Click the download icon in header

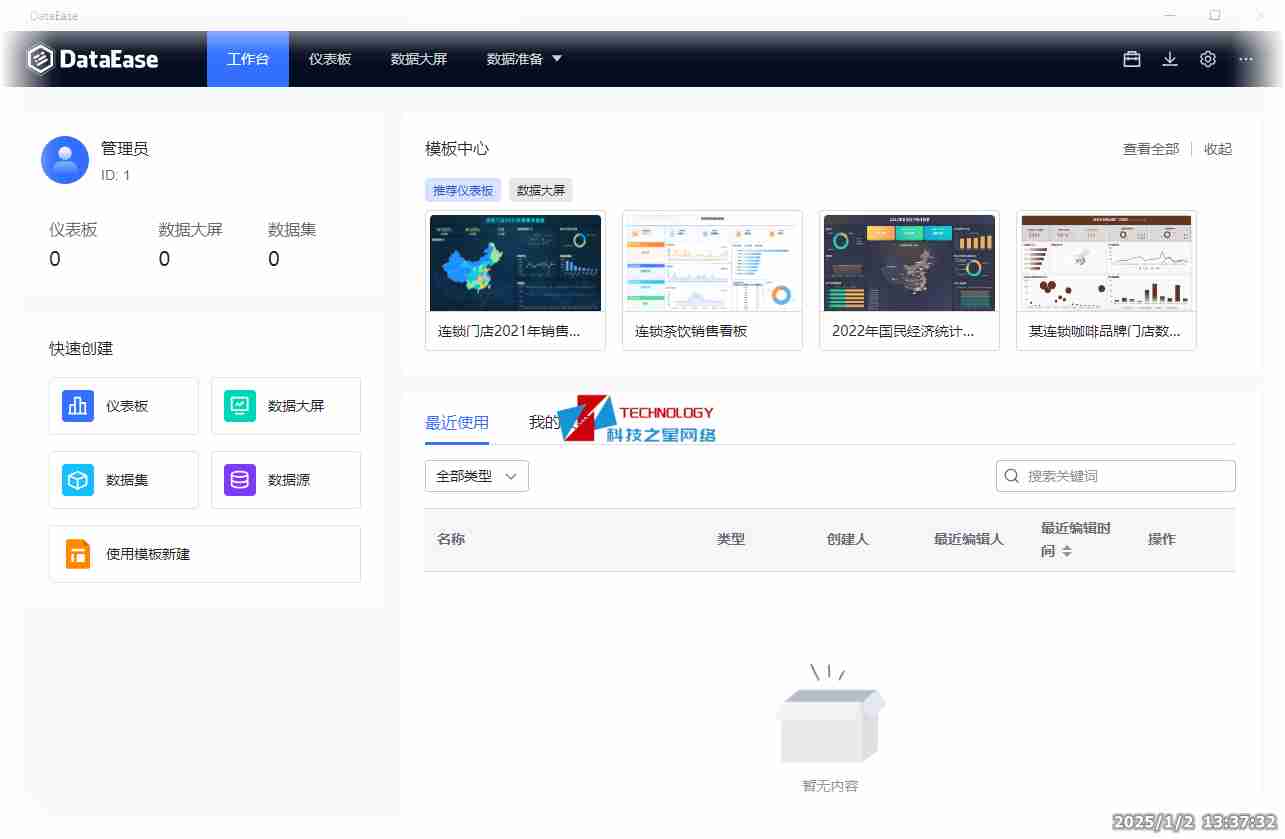pyautogui.click(x=1170, y=59)
